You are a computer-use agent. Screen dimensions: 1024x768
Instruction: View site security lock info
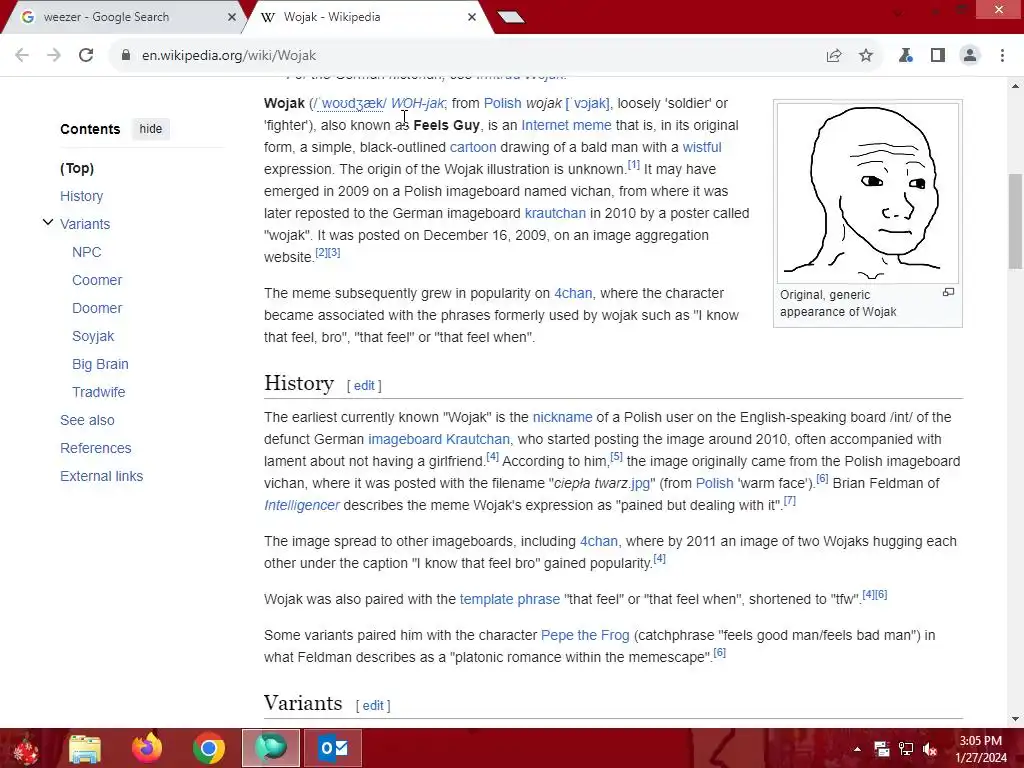point(125,56)
